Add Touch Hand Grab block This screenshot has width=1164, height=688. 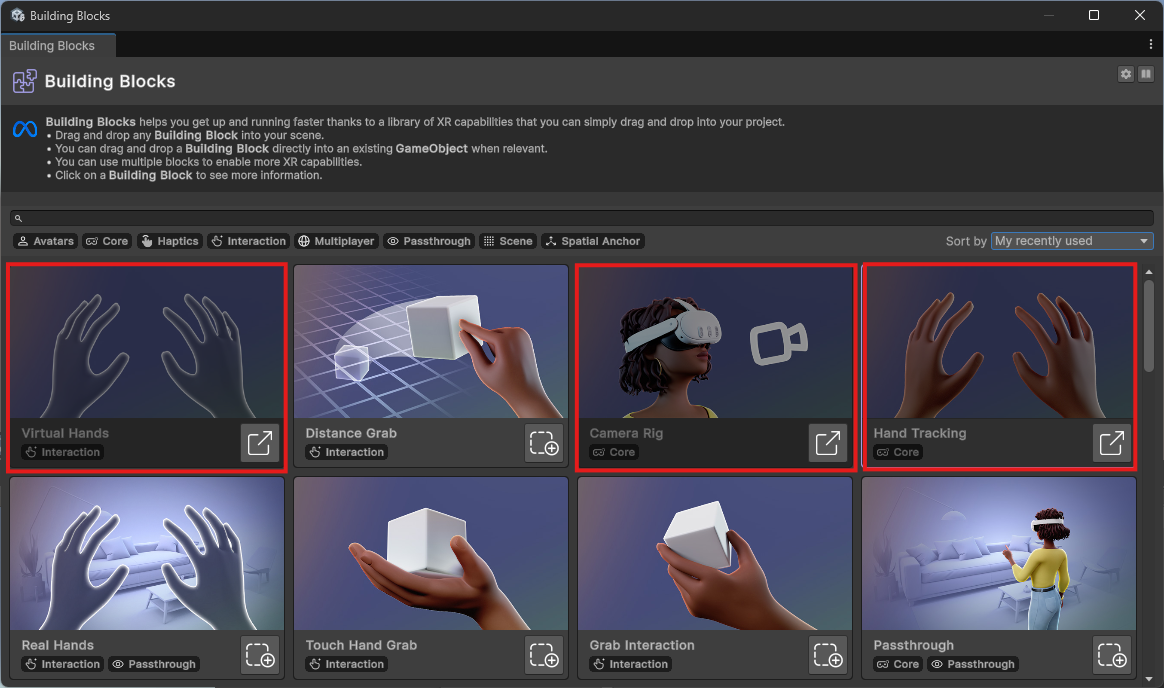543,655
